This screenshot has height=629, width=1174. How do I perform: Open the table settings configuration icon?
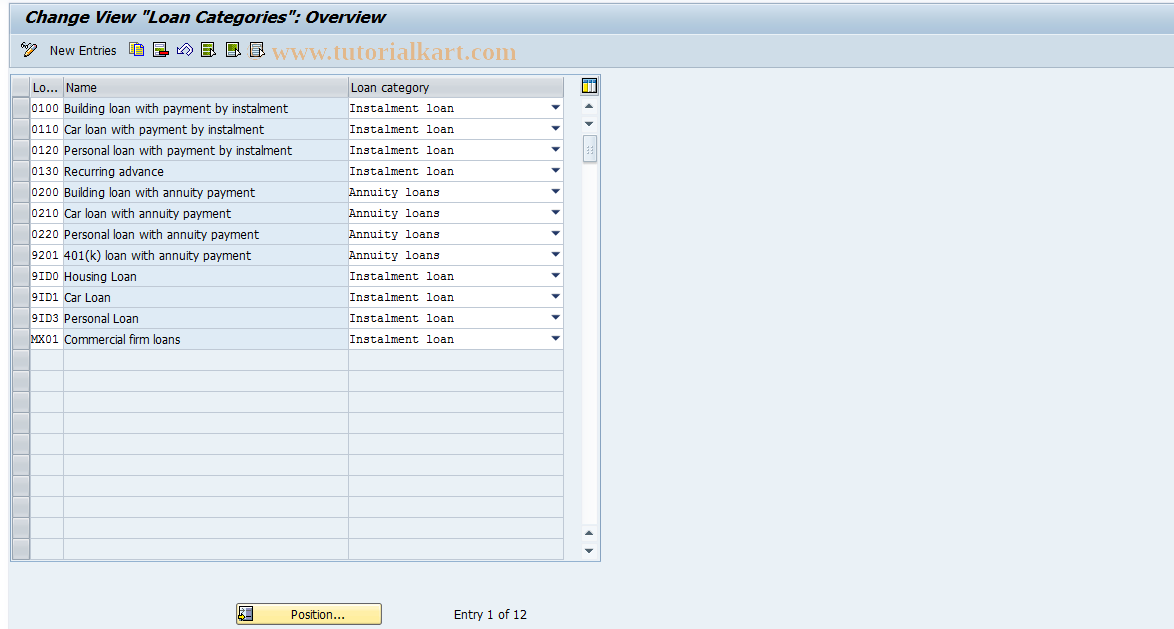[x=589, y=86]
